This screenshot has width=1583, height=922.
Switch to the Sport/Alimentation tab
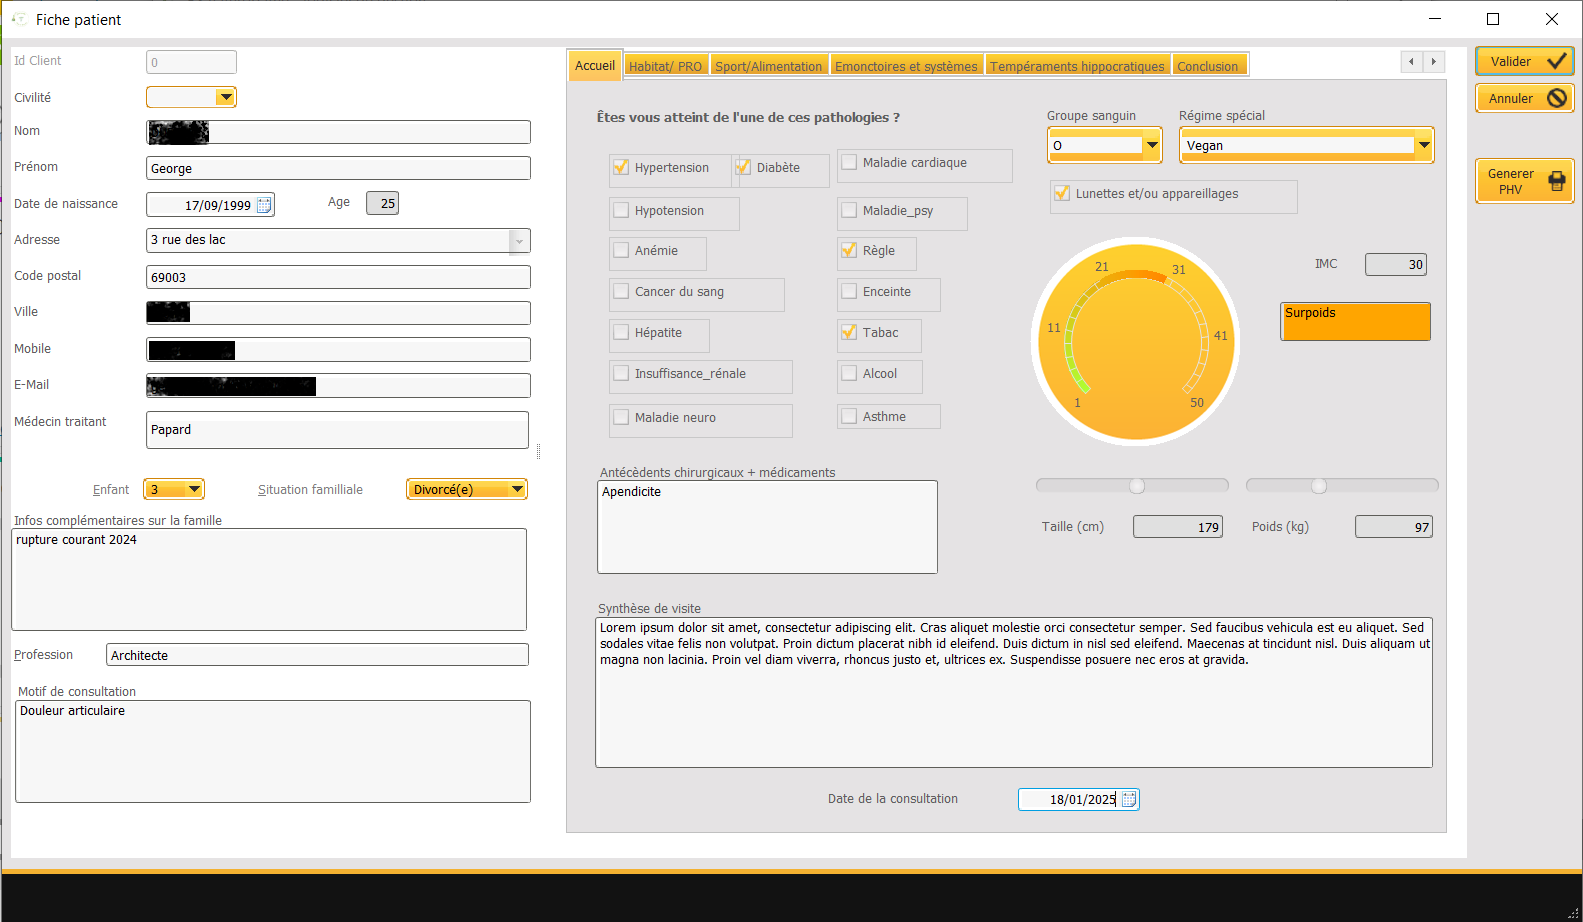tap(768, 66)
